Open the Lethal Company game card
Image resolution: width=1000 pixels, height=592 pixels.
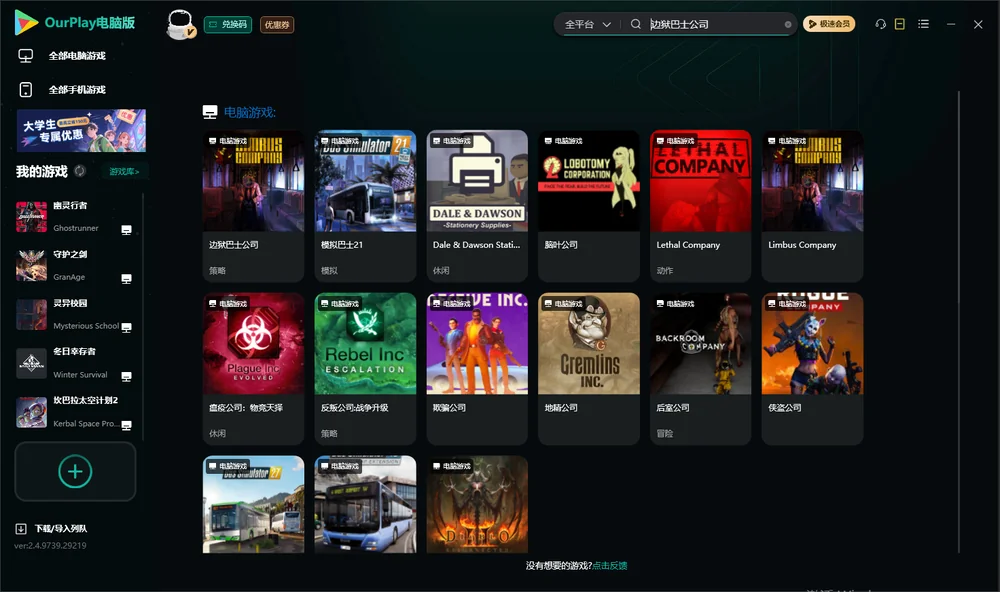click(x=700, y=206)
